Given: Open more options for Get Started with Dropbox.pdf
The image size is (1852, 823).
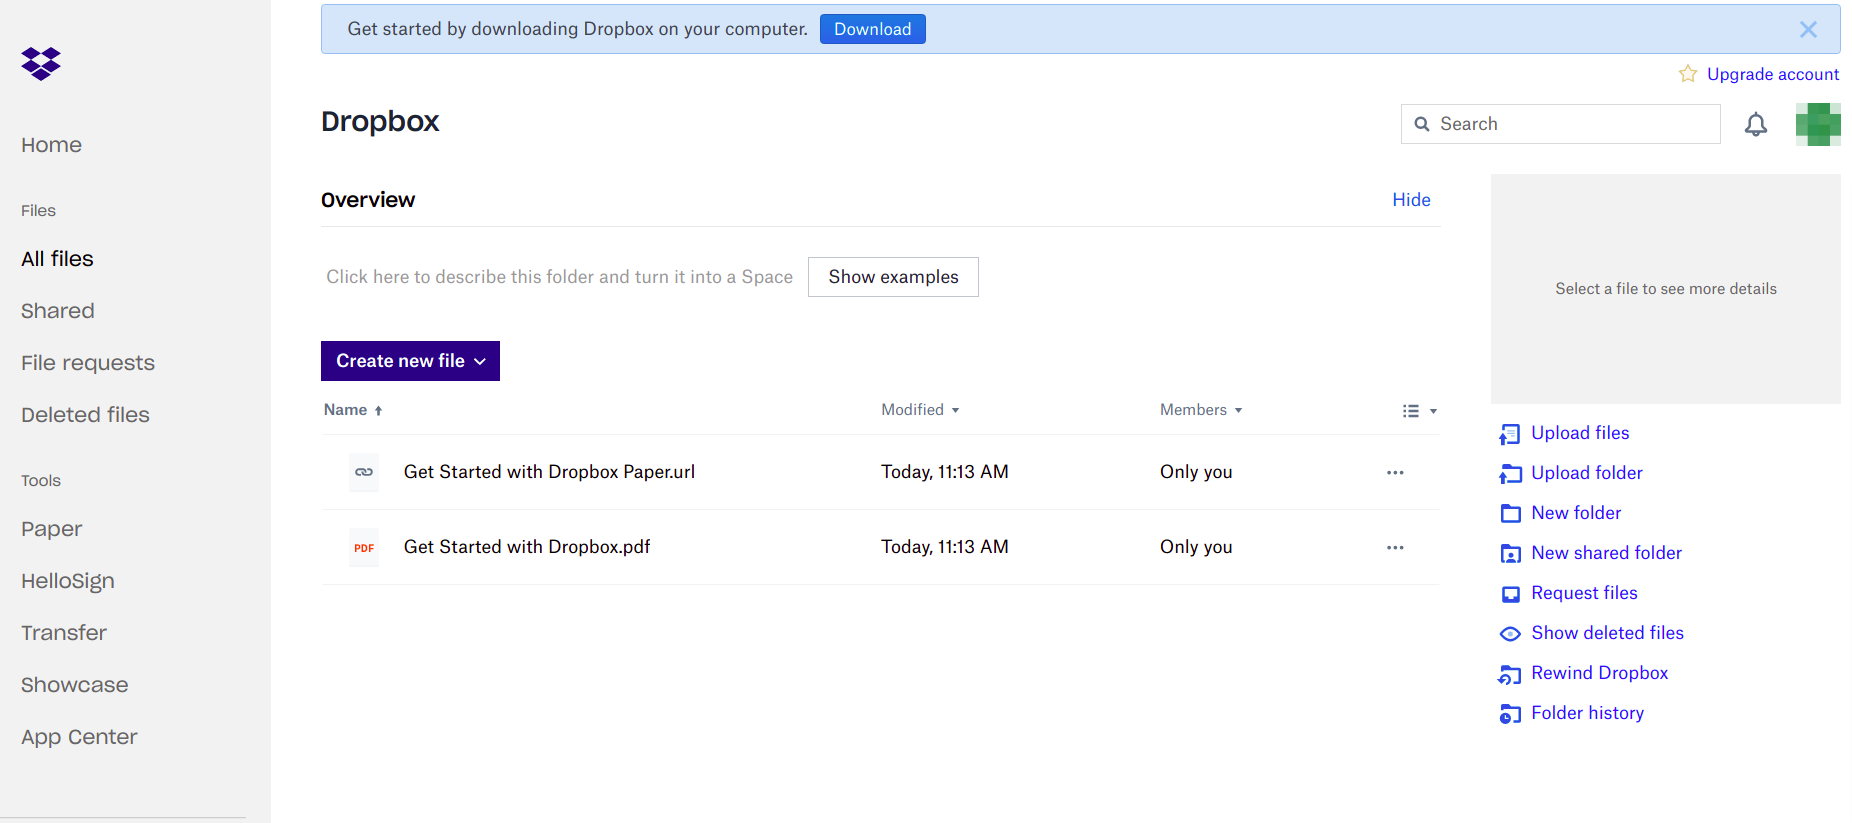Looking at the screenshot, I should (x=1395, y=547).
